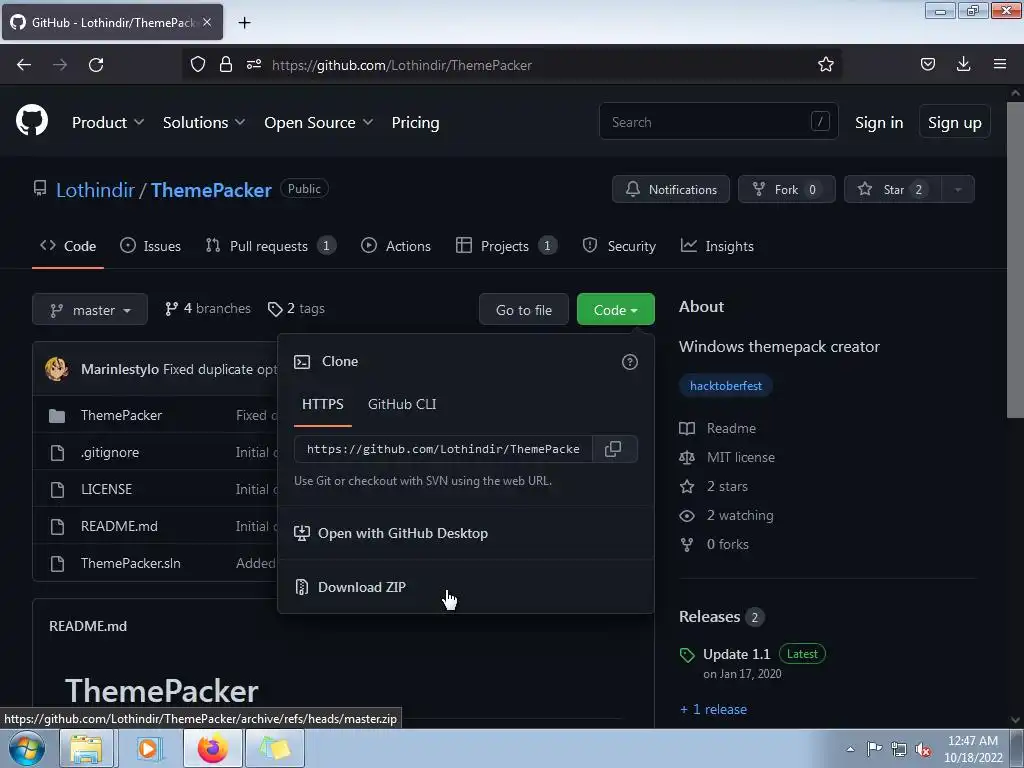This screenshot has height=768, width=1024.
Task: Open the .gitignore file
Action: [x=110, y=452]
